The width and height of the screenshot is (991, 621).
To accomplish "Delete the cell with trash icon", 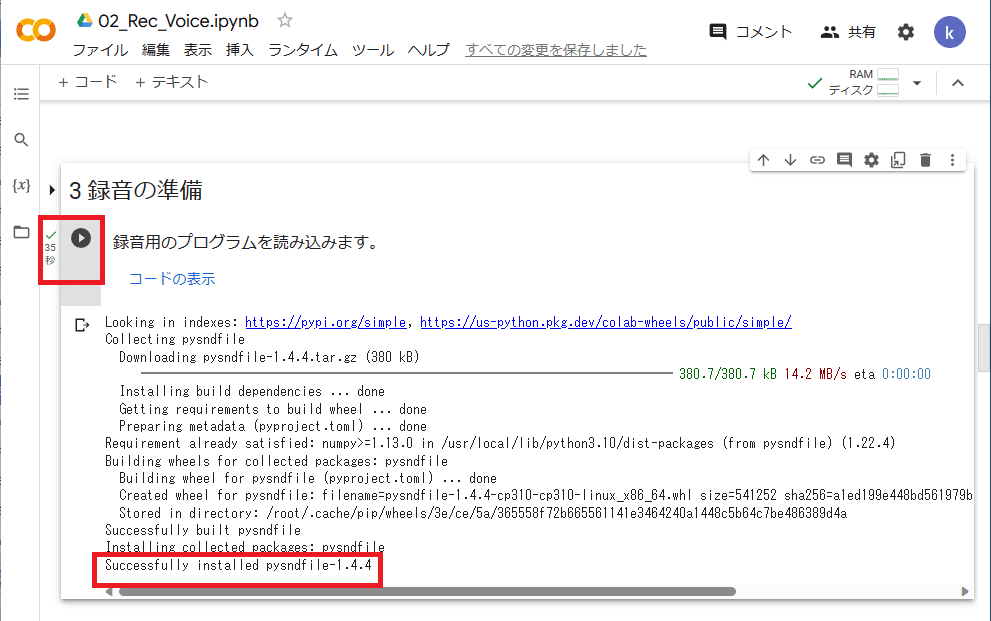I will point(925,160).
